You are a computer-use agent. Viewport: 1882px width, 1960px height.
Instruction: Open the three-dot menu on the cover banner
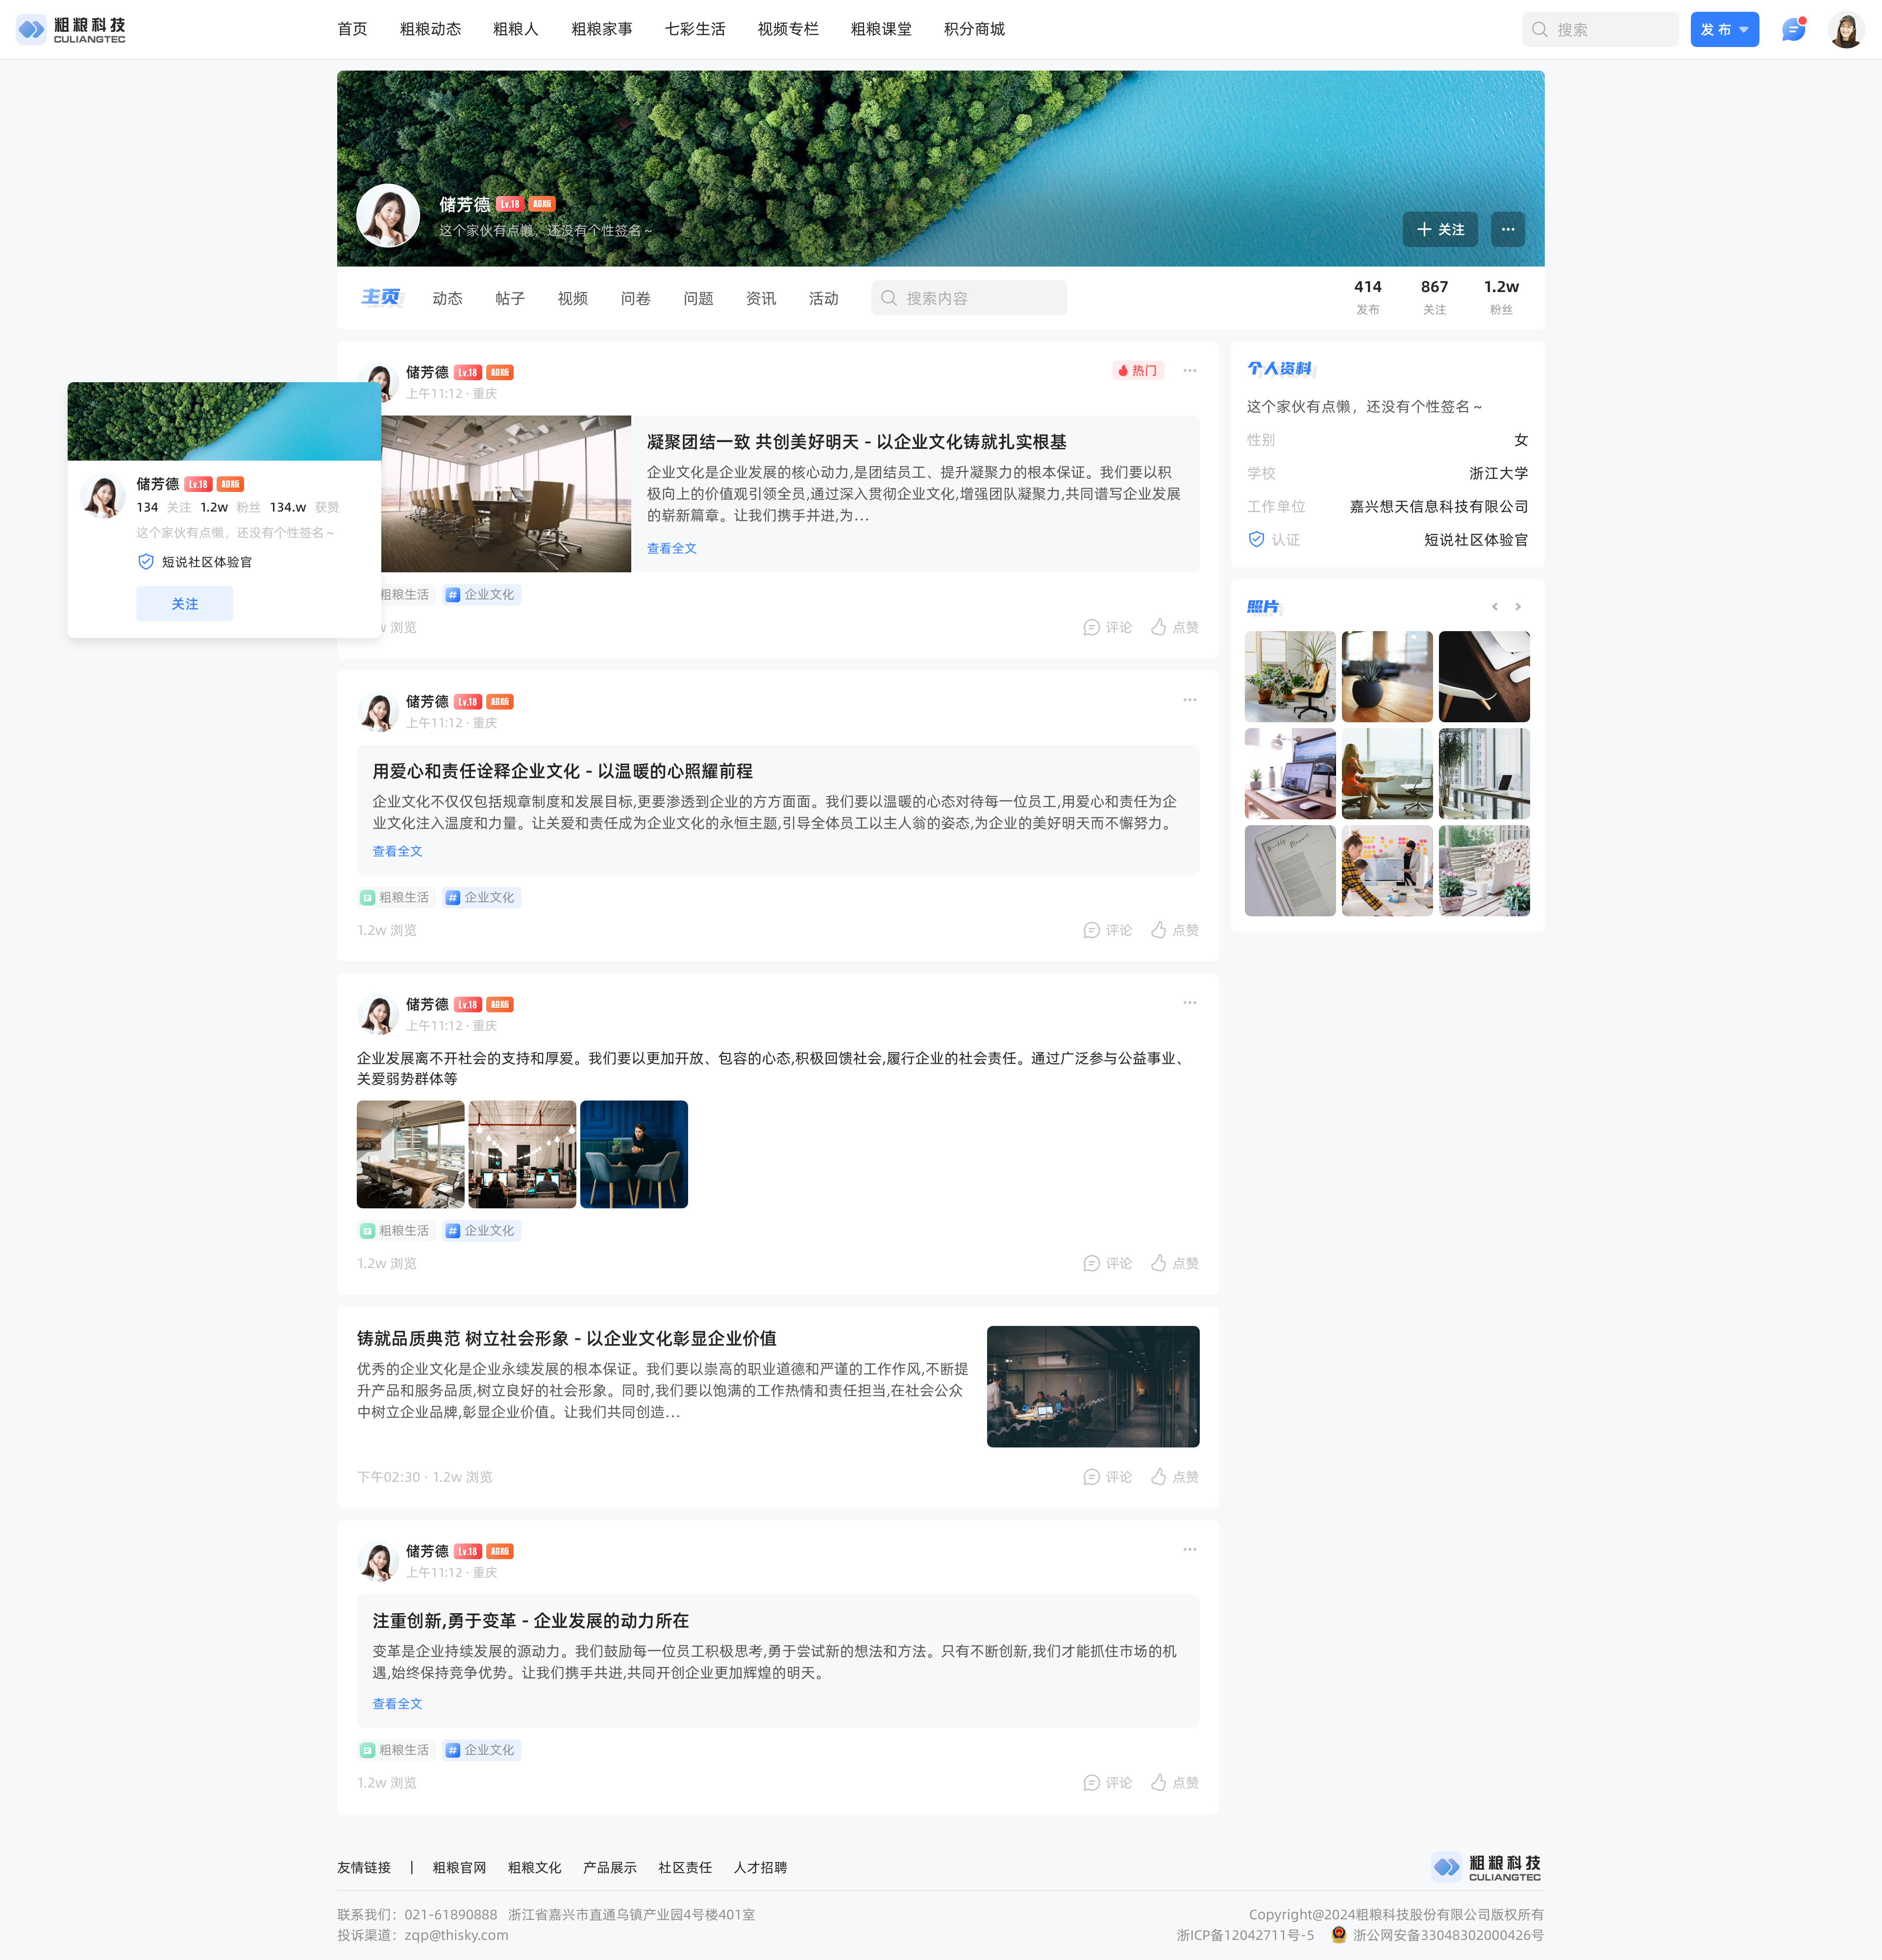tap(1507, 229)
